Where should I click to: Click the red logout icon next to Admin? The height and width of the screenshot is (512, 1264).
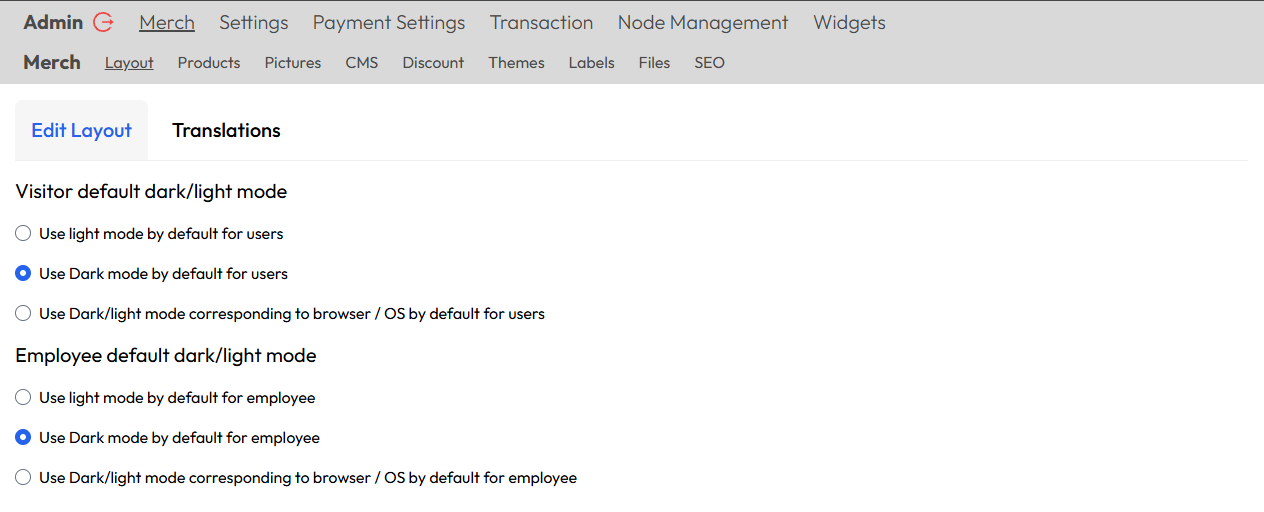103,22
